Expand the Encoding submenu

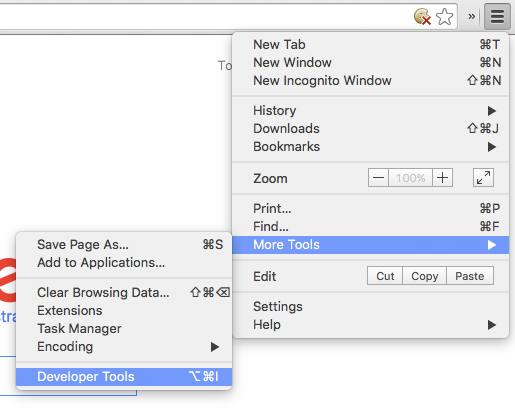124,347
